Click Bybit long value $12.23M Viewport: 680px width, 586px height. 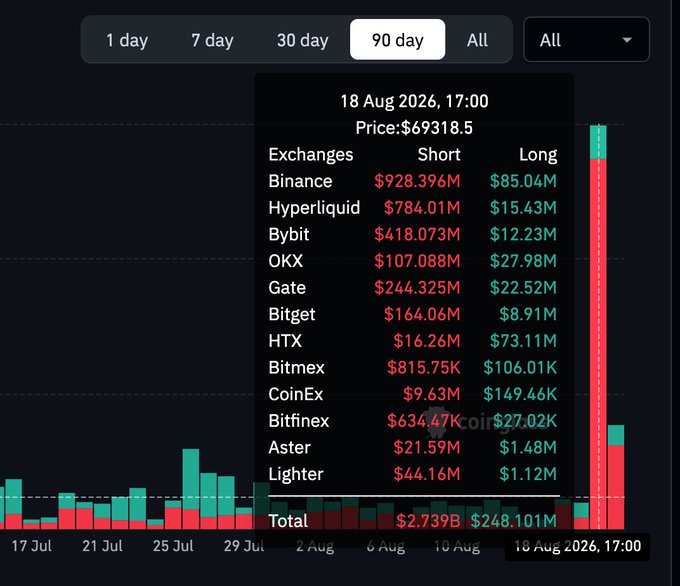coord(523,234)
